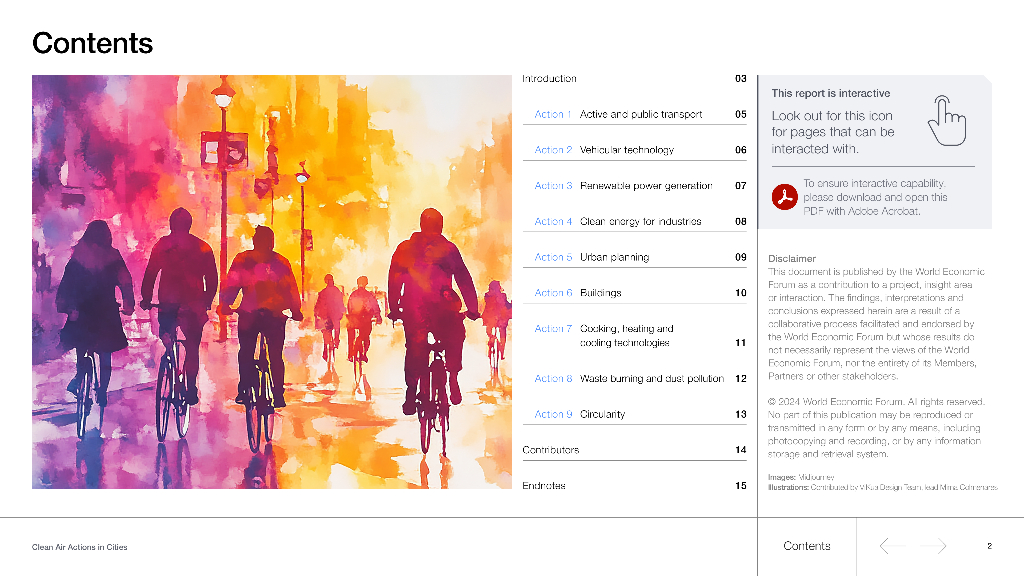This screenshot has width=1024, height=576.
Task: Click the page number 2 in footer
Action: pyautogui.click(x=989, y=546)
